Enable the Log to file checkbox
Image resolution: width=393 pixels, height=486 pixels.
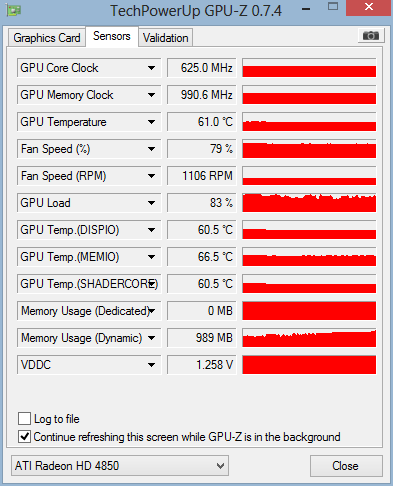pos(24,418)
